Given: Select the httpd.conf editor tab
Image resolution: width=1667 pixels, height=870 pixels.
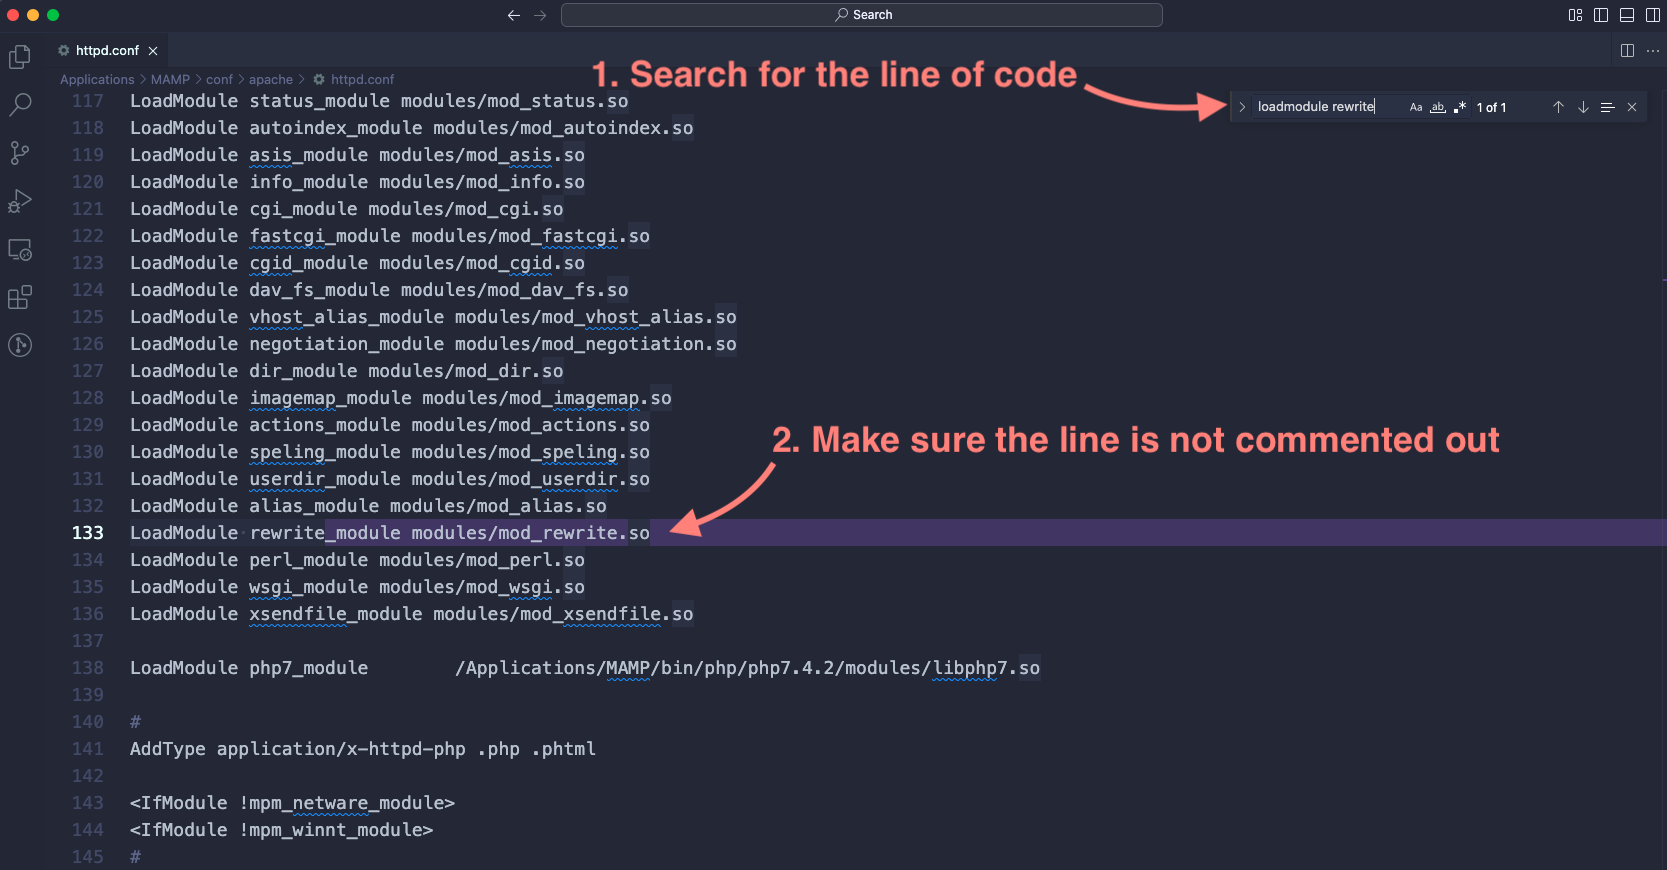Looking at the screenshot, I should coord(107,50).
